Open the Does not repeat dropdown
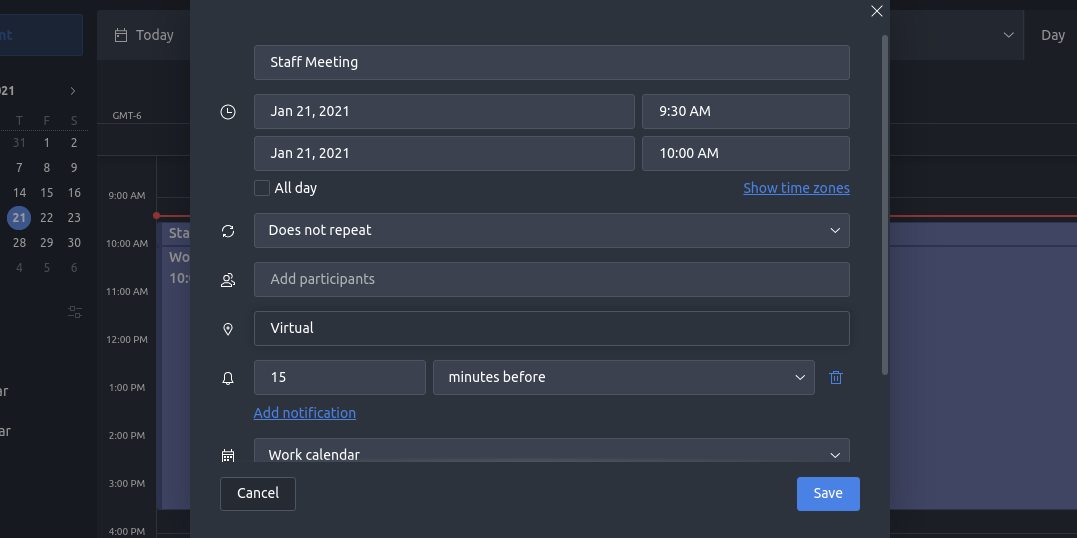Image resolution: width=1077 pixels, height=538 pixels. 551,230
